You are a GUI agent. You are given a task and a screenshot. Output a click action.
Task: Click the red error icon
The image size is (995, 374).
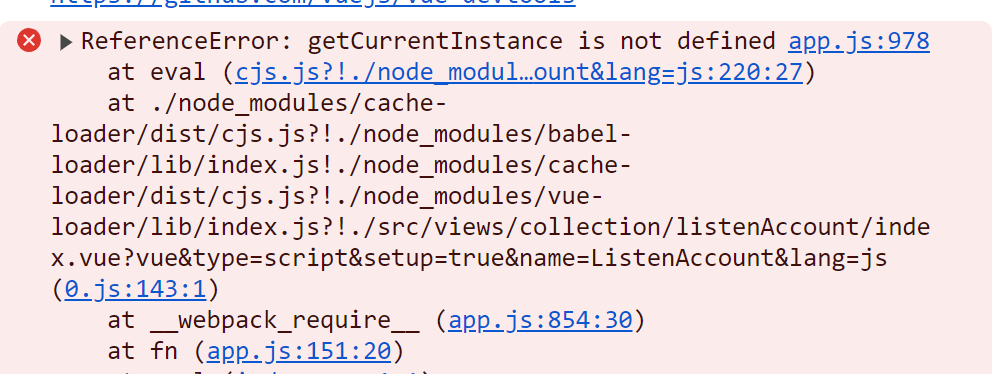(29, 41)
